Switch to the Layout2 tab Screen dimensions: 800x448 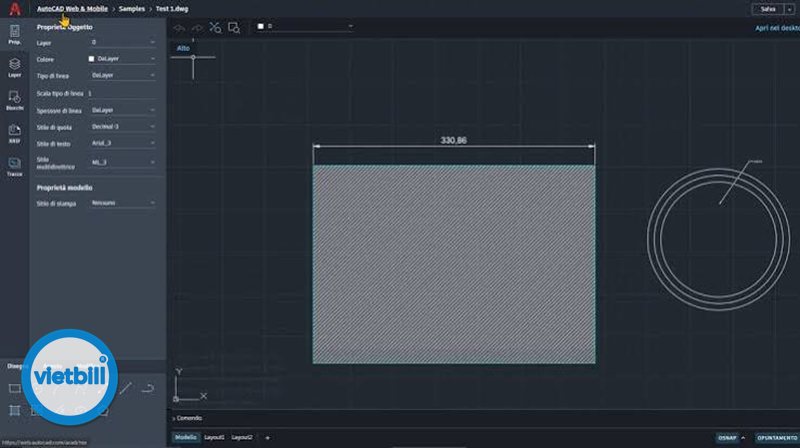tap(242, 437)
